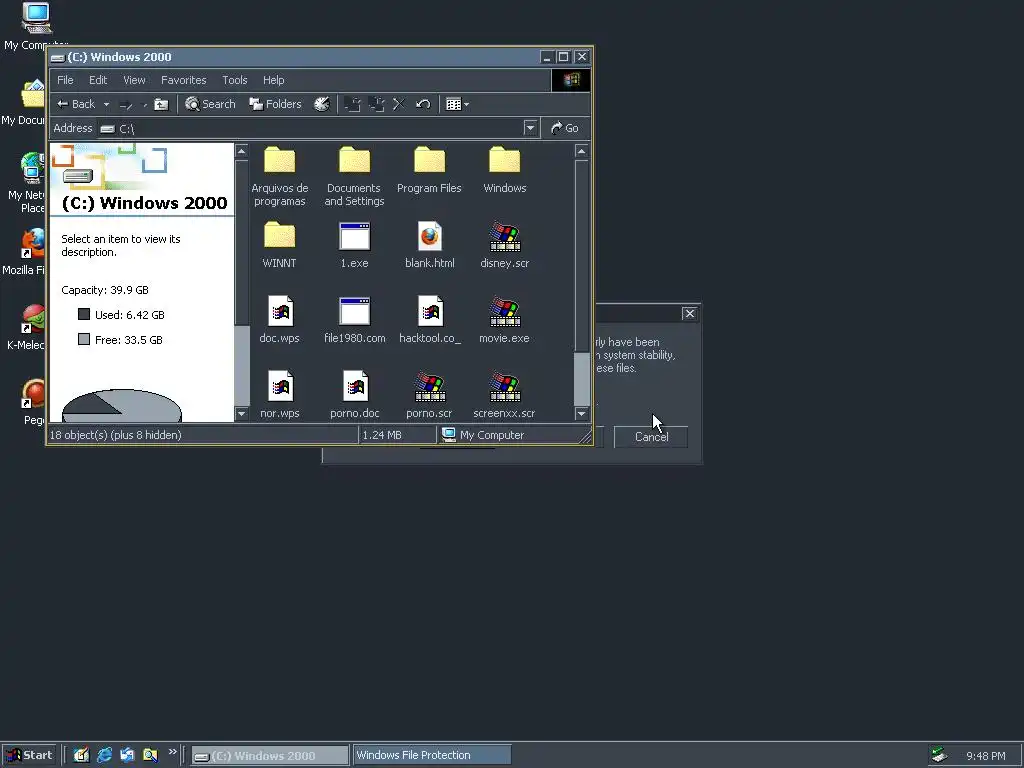Click the Copy To toolbar icon
The height and width of the screenshot is (768, 1024).
pyautogui.click(x=376, y=104)
